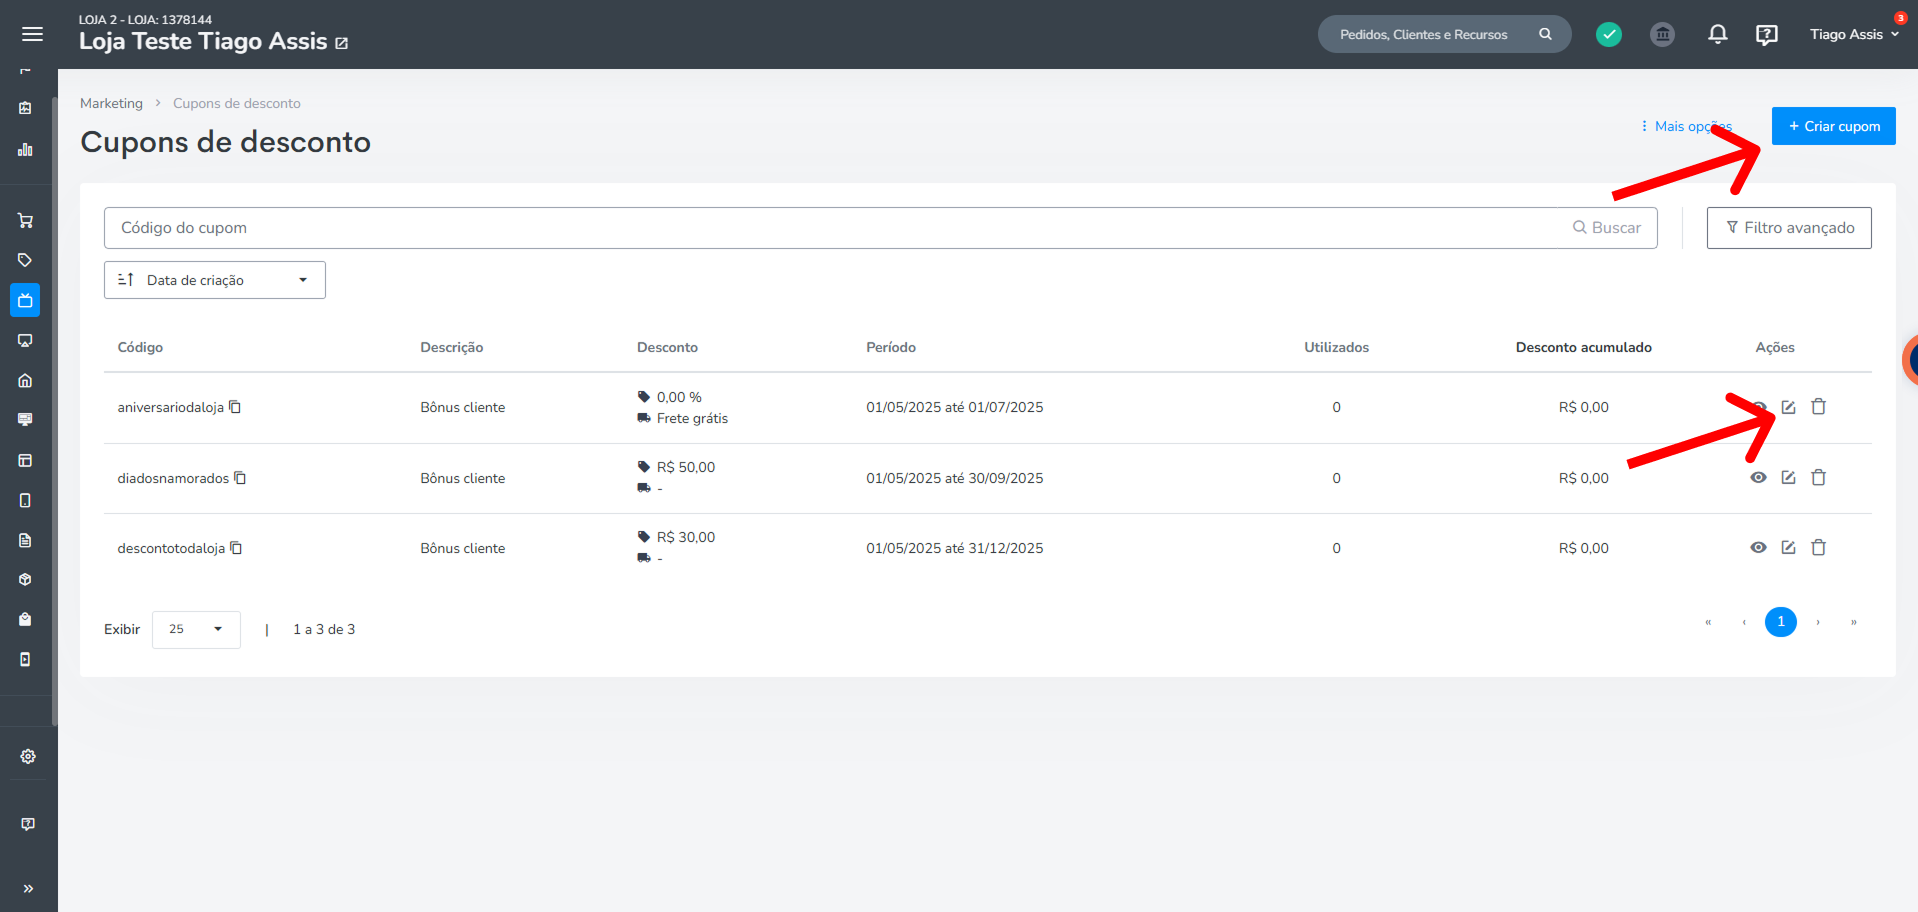The width and height of the screenshot is (1918, 912).
Task: Open the hamburger menu in the top bar
Action: (x=32, y=34)
